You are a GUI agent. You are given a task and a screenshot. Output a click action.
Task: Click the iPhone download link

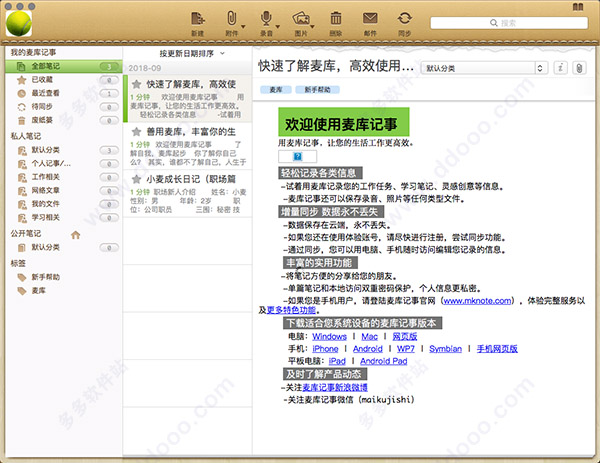point(325,349)
